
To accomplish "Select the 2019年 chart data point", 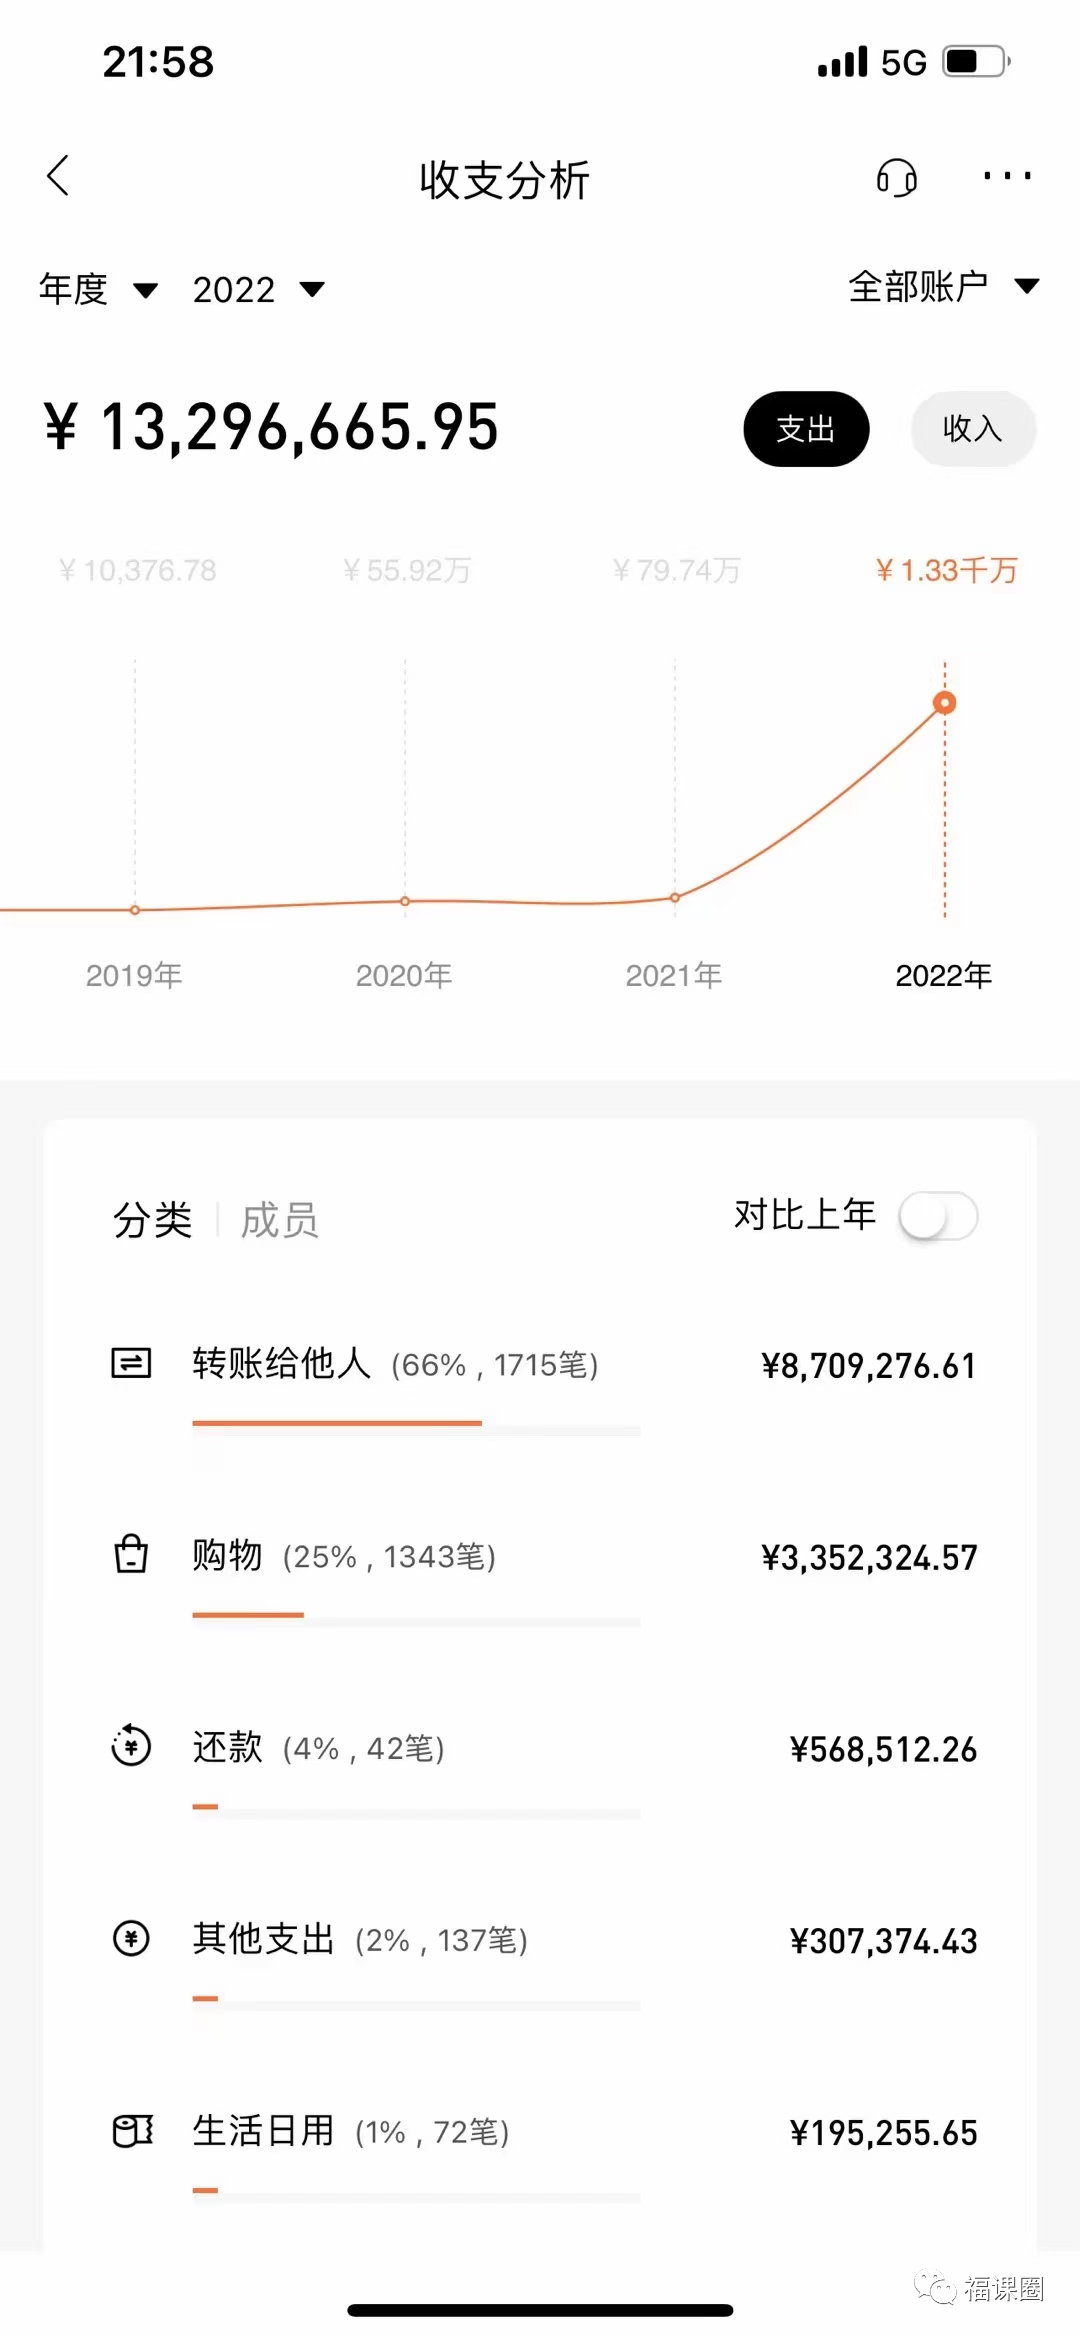I will [x=135, y=910].
